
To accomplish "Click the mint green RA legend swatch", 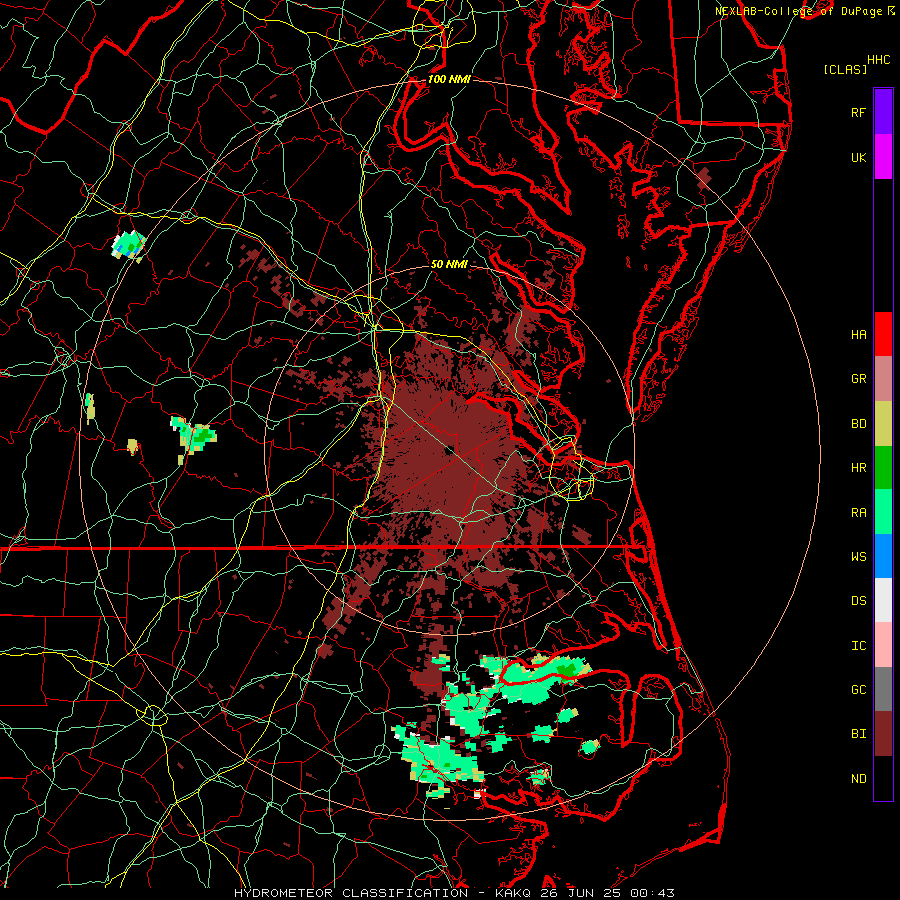I will pyautogui.click(x=883, y=512).
